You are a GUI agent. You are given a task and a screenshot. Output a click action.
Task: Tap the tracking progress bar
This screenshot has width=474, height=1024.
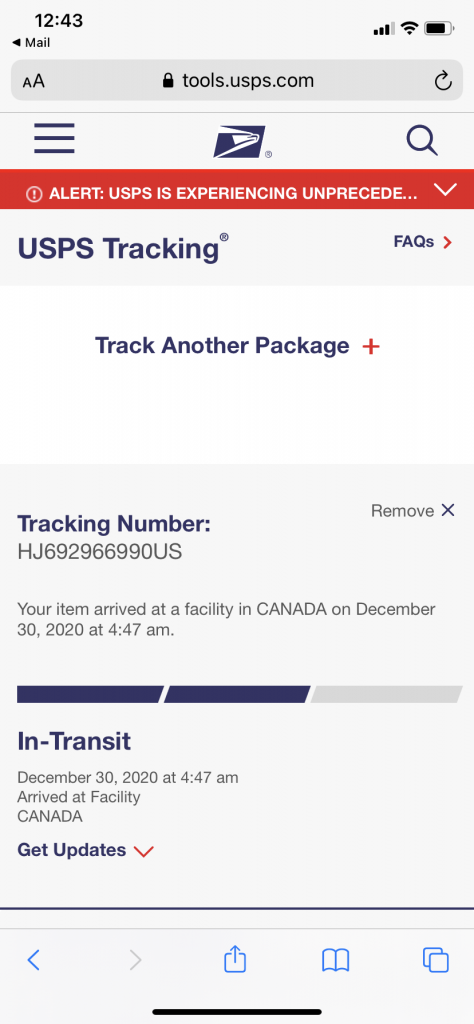(x=240, y=694)
